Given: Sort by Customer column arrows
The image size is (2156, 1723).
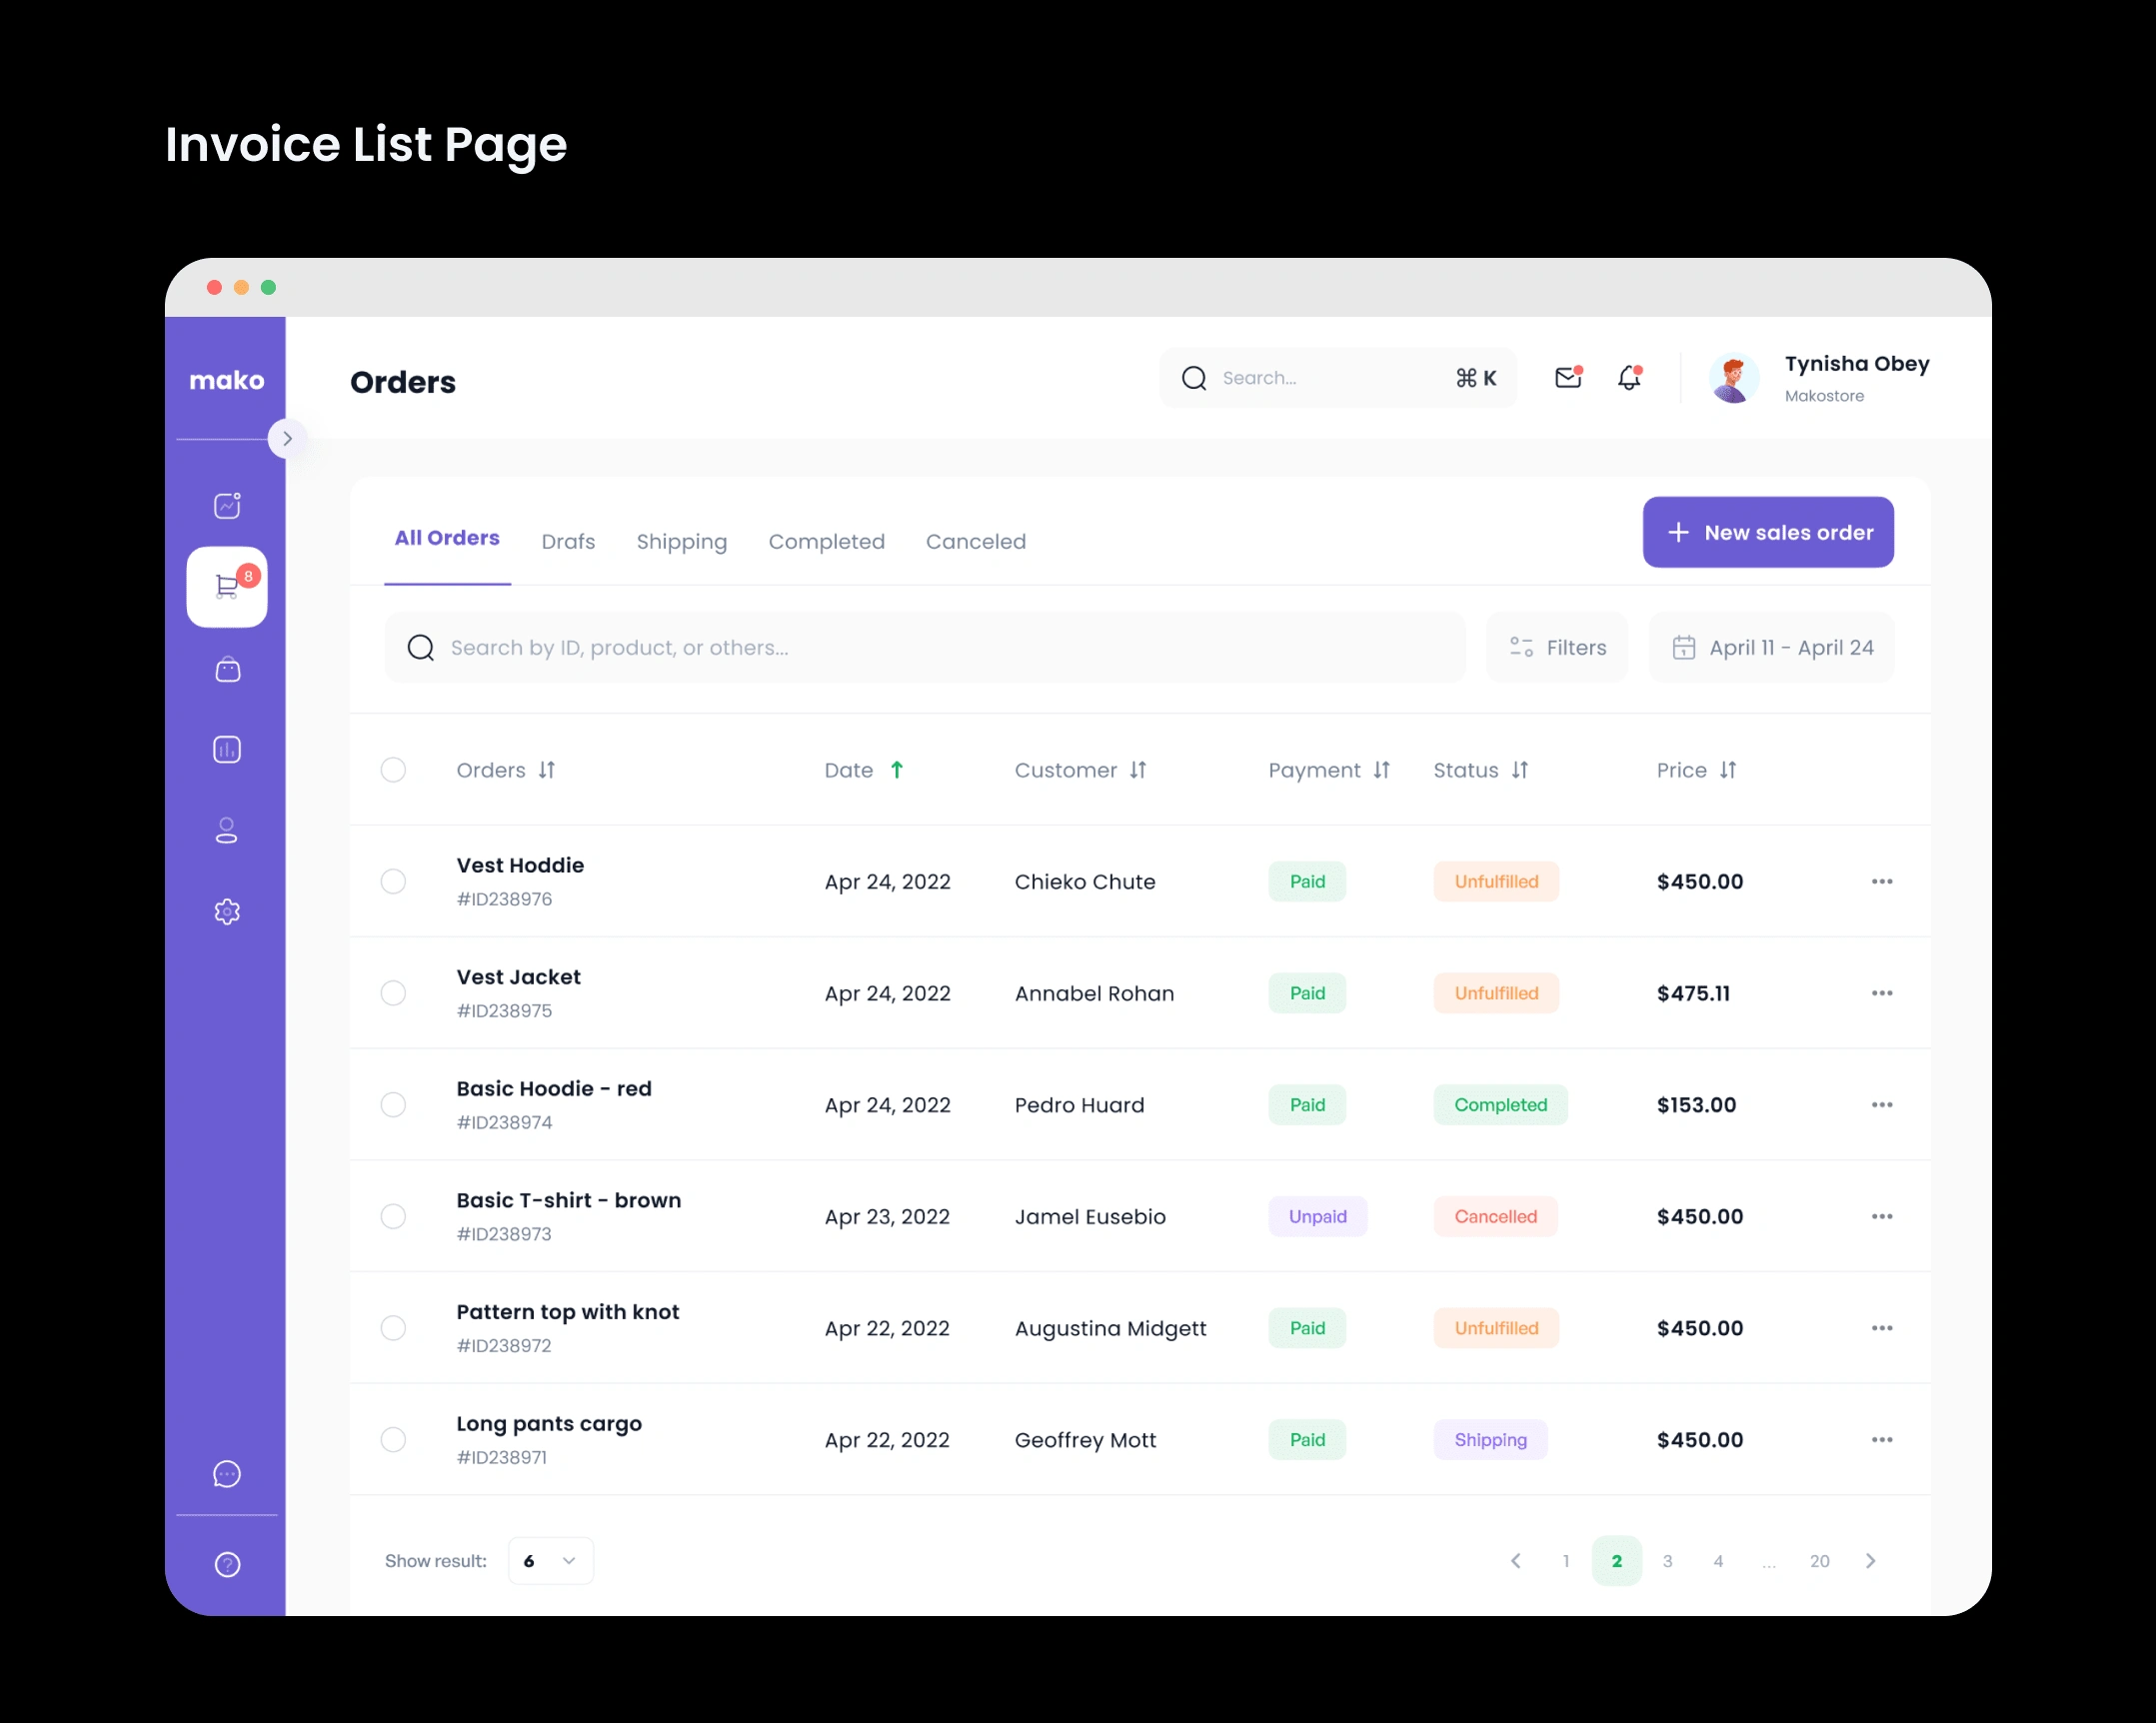Looking at the screenshot, I should (1138, 770).
